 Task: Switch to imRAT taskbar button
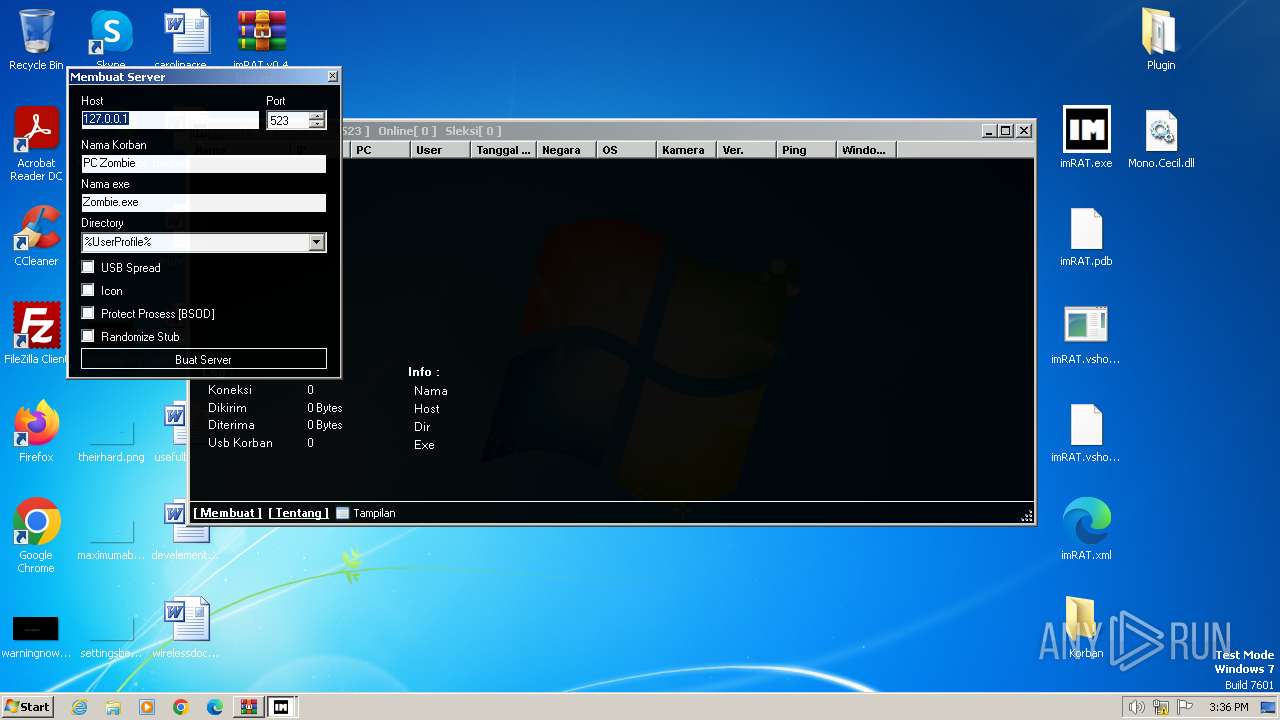coord(282,707)
